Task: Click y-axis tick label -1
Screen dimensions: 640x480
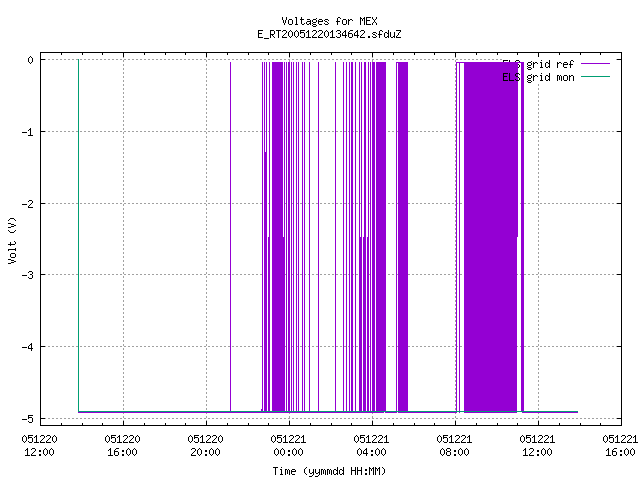Action: click(x=28, y=132)
